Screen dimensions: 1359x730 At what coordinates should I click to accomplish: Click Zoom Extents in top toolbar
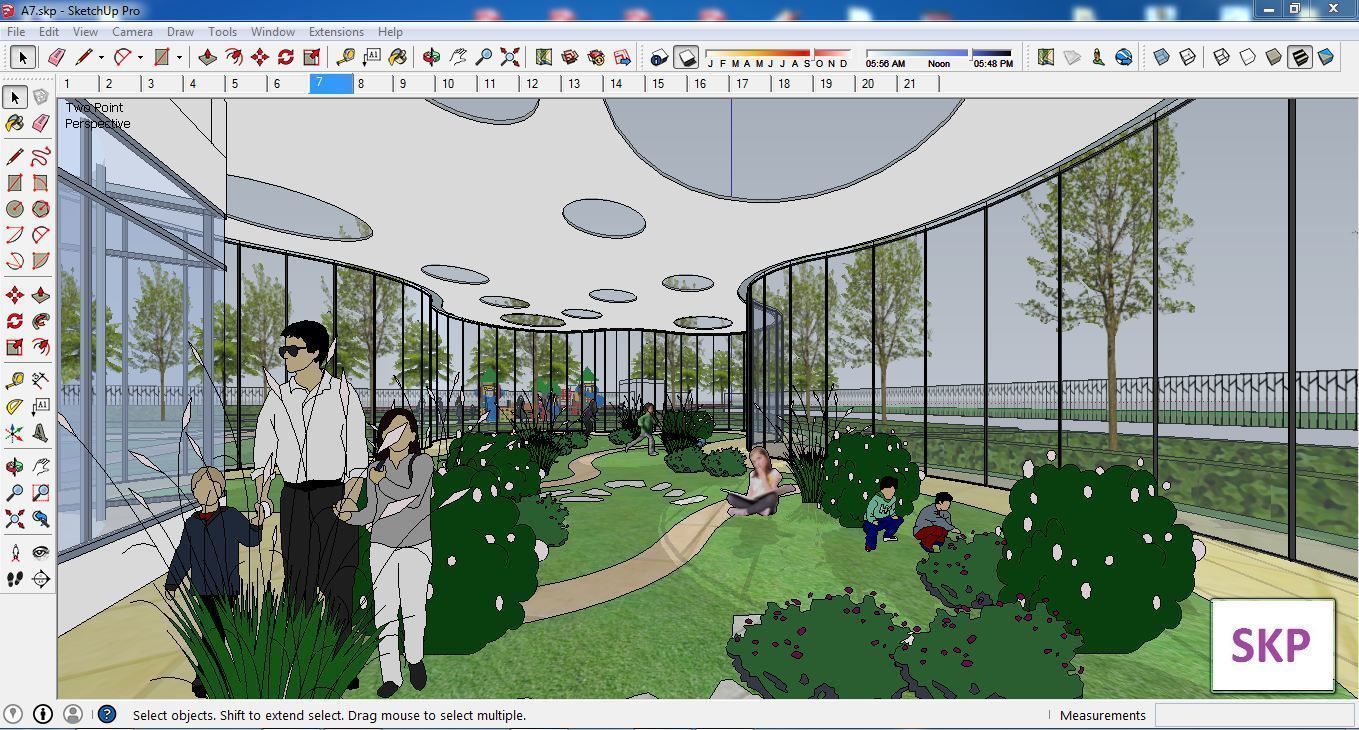510,57
